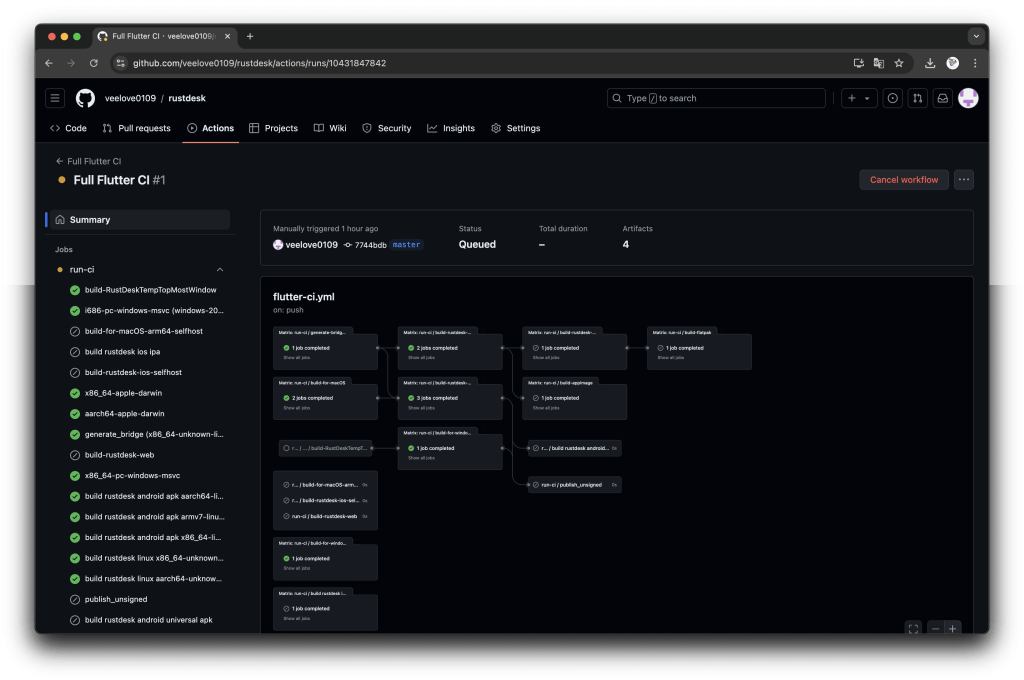Bookmark this page with the star icon

click(x=899, y=63)
